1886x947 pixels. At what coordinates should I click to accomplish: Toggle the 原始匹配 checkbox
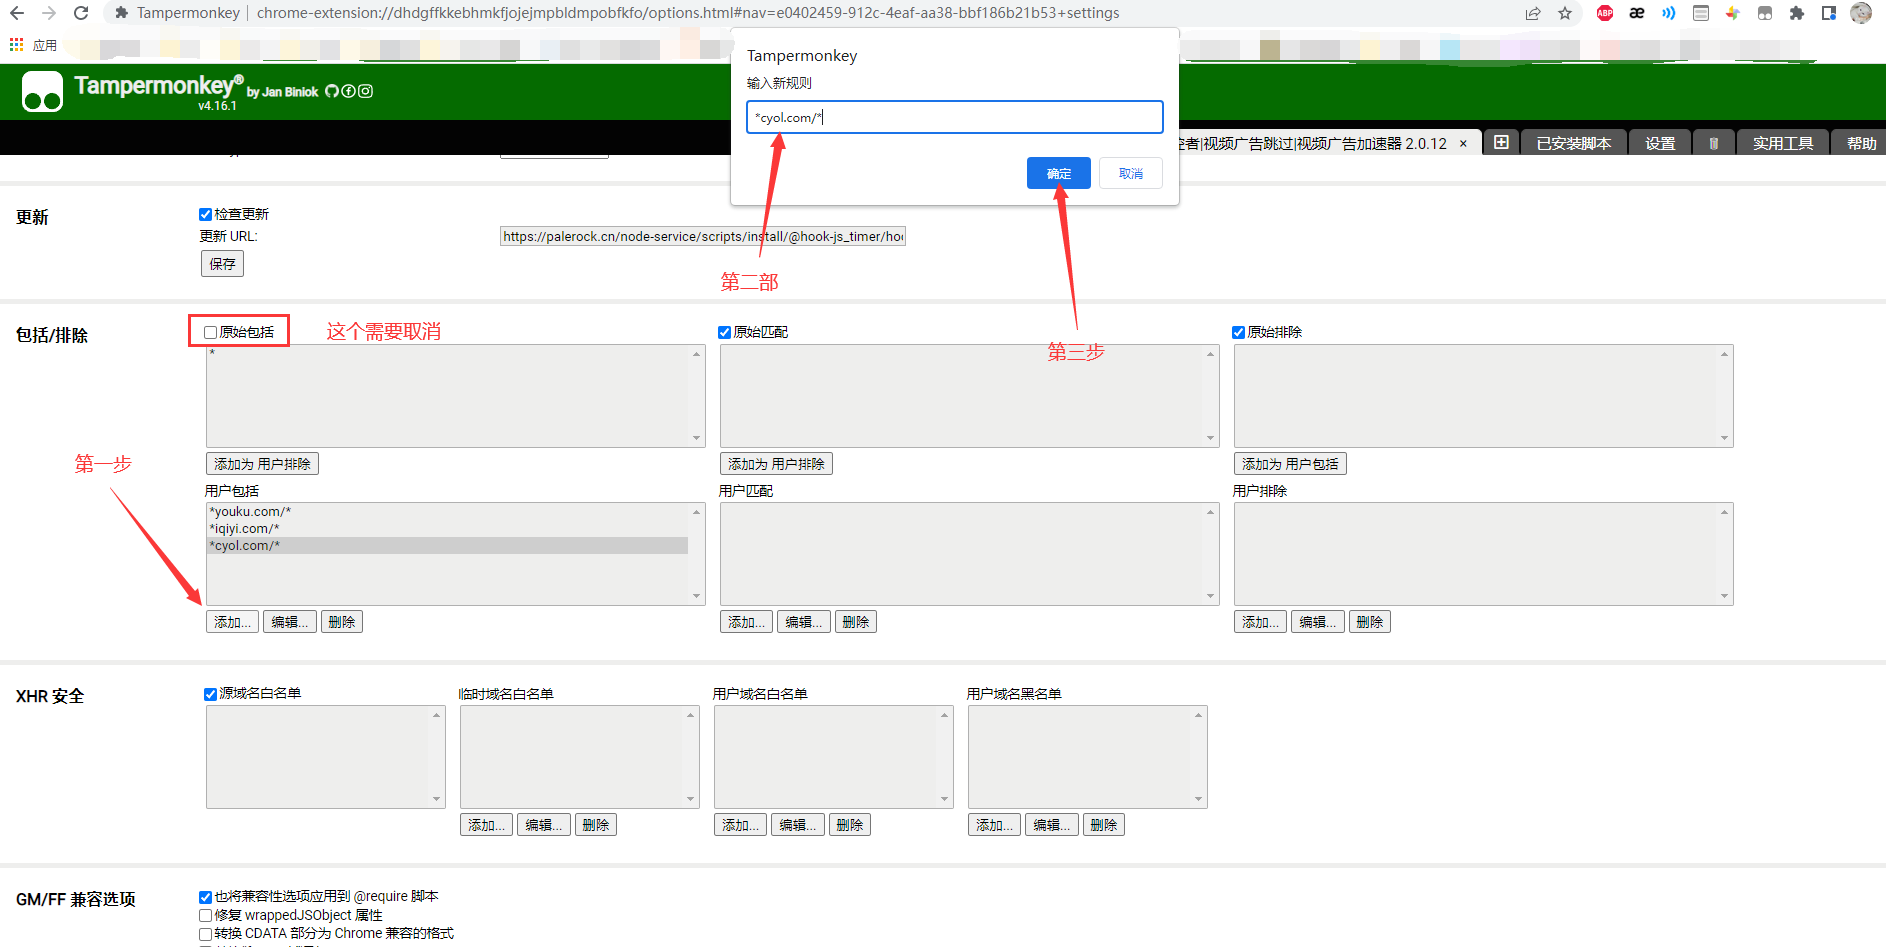pos(725,332)
